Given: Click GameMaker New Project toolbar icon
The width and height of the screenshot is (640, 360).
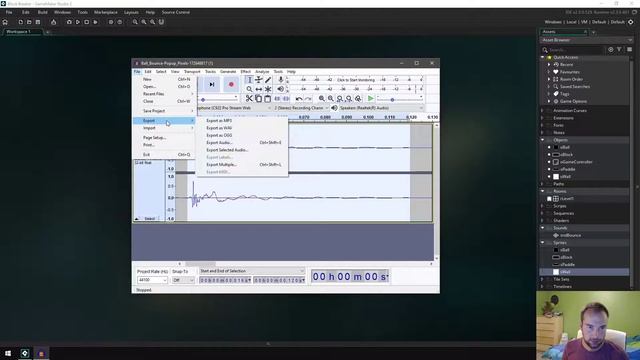Looking at the screenshot, I should (x=20, y=22).
